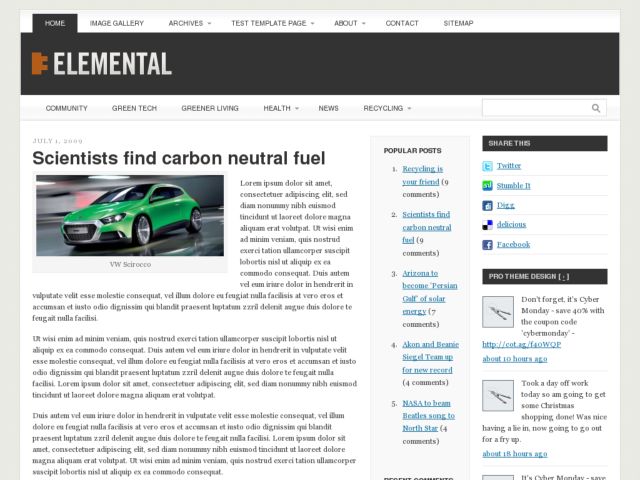Viewport: 640px width, 480px height.
Task: Select the News category
Action: coord(329,108)
